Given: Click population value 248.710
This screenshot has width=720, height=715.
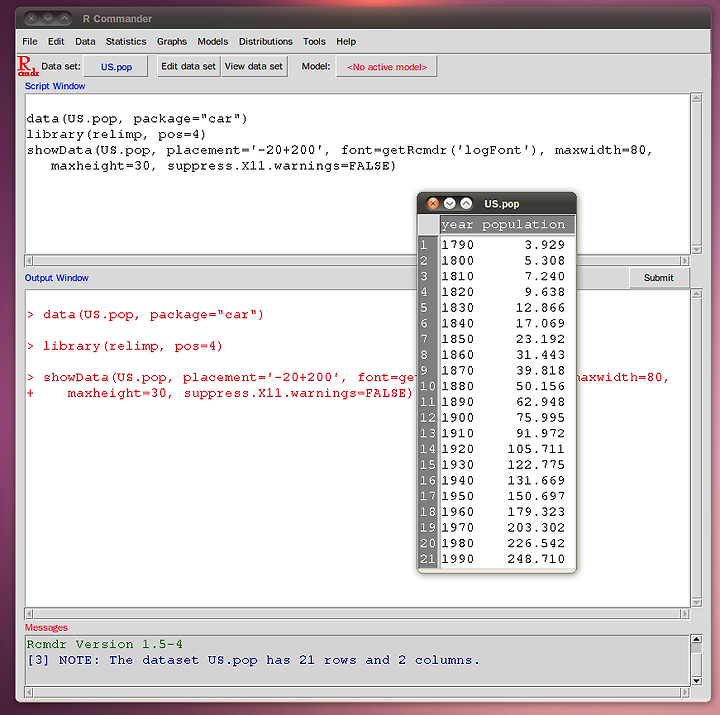Looking at the screenshot, I should (x=536, y=559).
